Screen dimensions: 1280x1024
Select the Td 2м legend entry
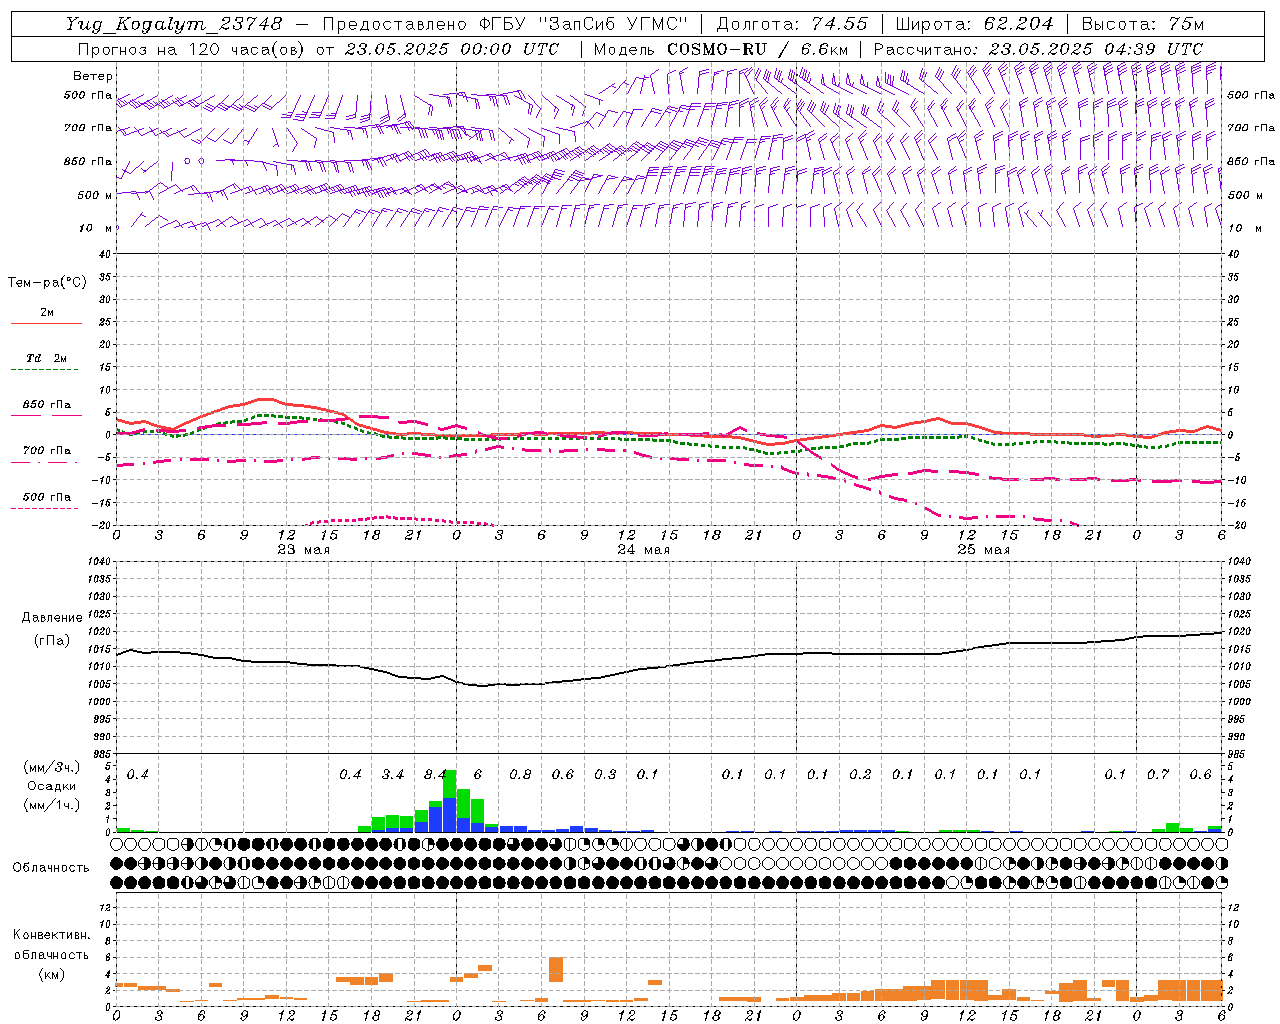46,358
